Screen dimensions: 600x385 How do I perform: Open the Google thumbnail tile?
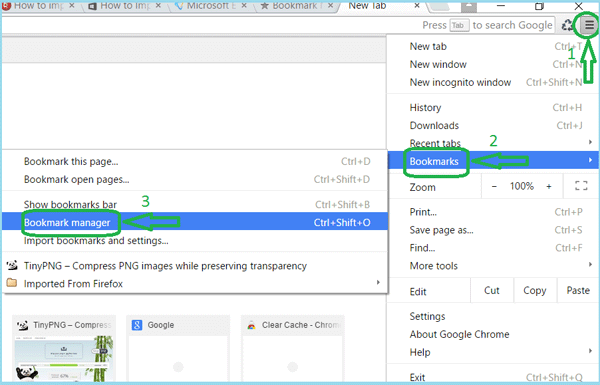click(x=178, y=348)
